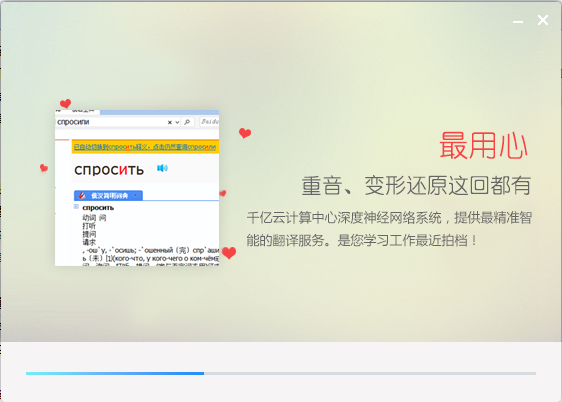Click the small heart left of спросить heading
Image resolution: width=562 pixels, height=402 pixels.
coord(44,168)
